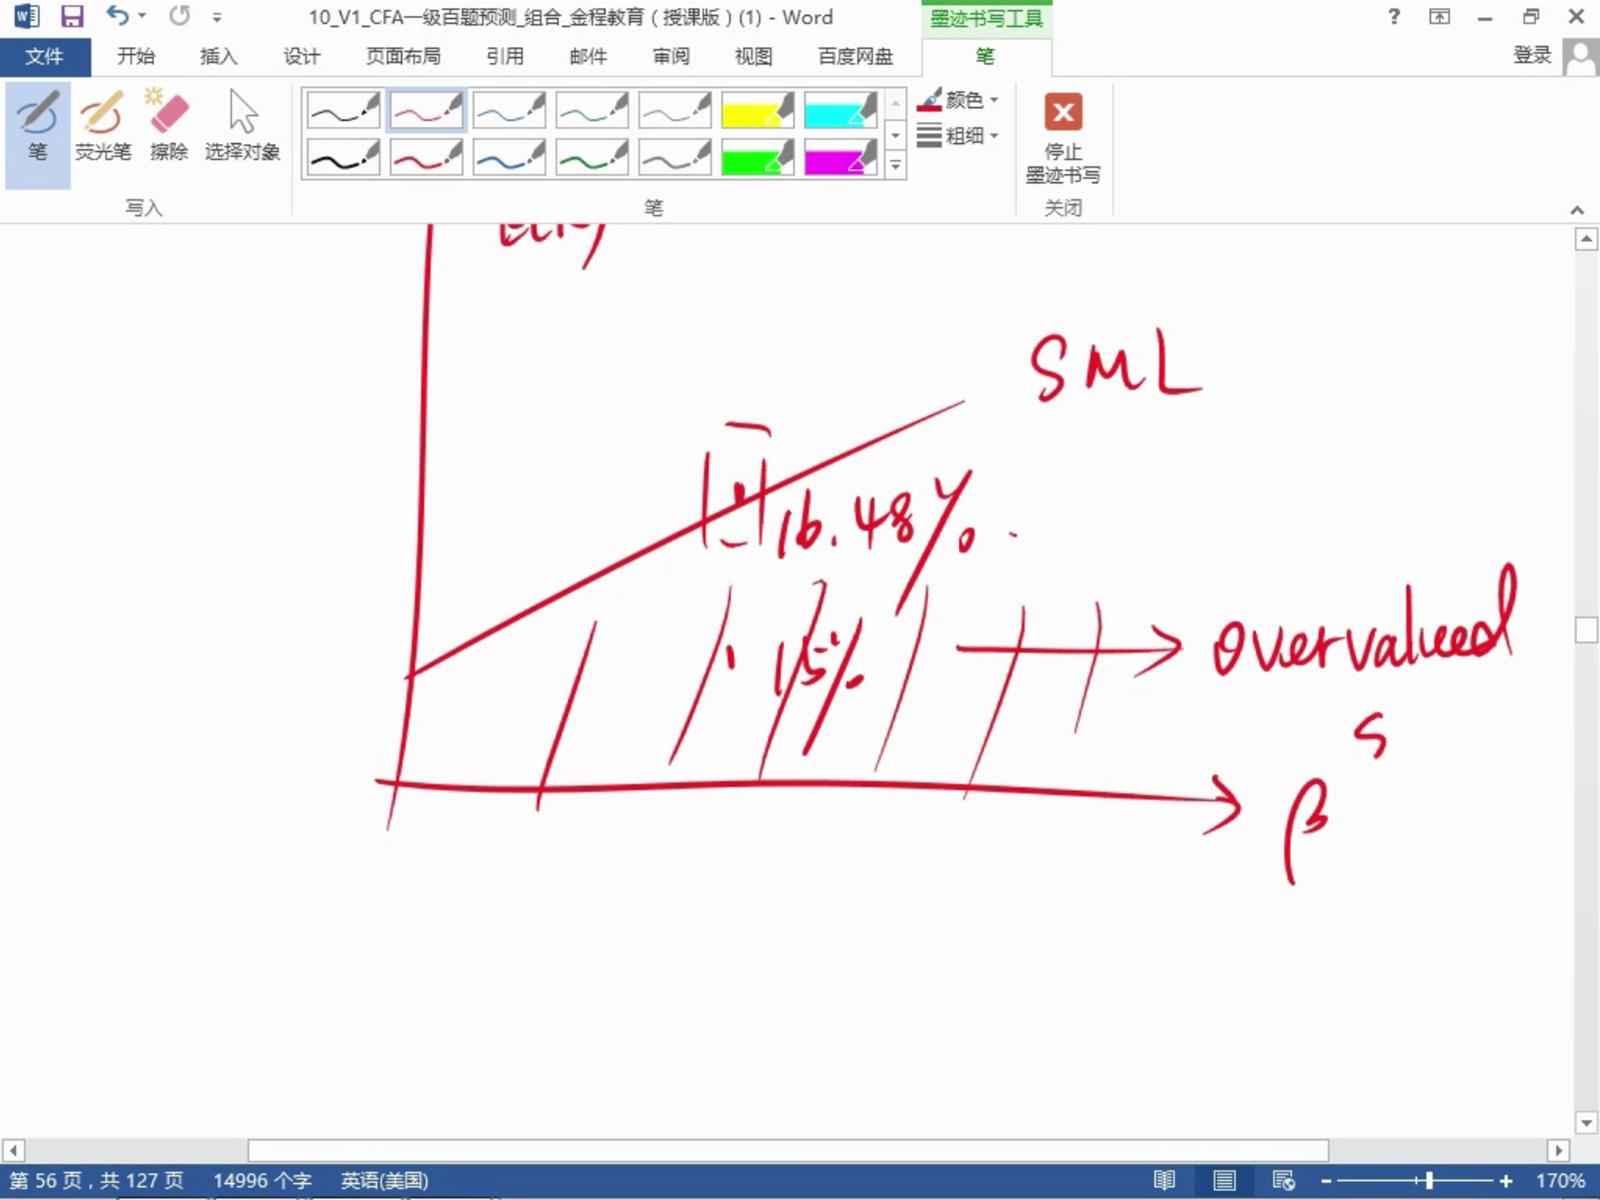
Task: Switch to web layout view
Action: [1283, 1181]
